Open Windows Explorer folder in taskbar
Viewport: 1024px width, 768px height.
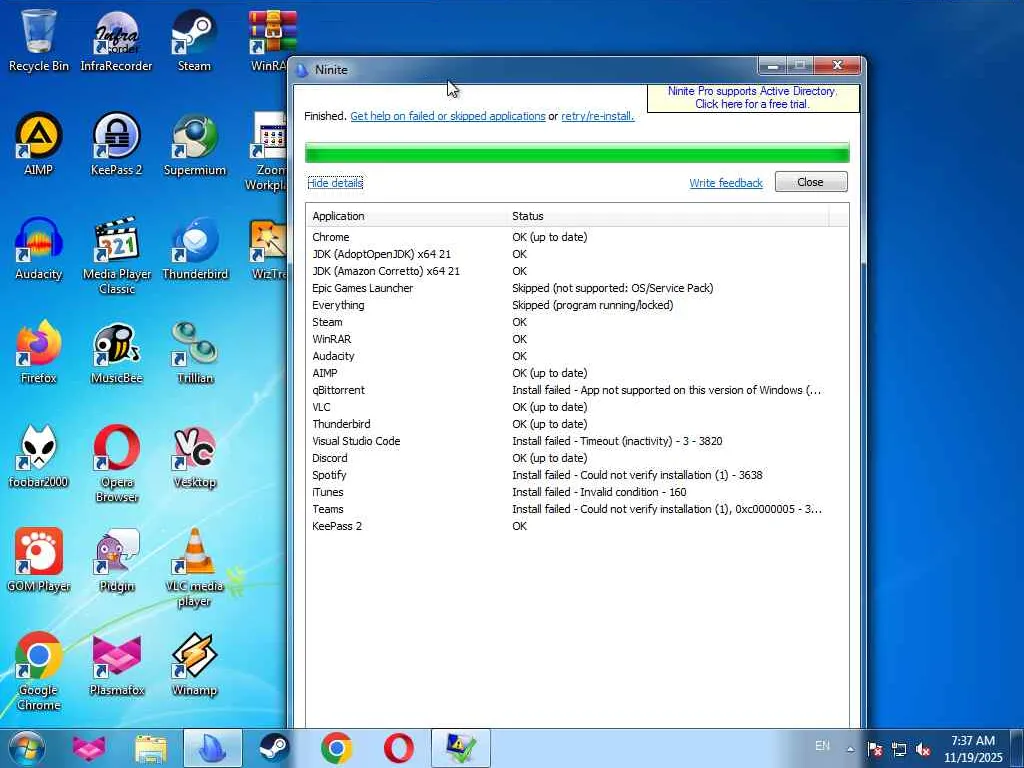pyautogui.click(x=150, y=748)
